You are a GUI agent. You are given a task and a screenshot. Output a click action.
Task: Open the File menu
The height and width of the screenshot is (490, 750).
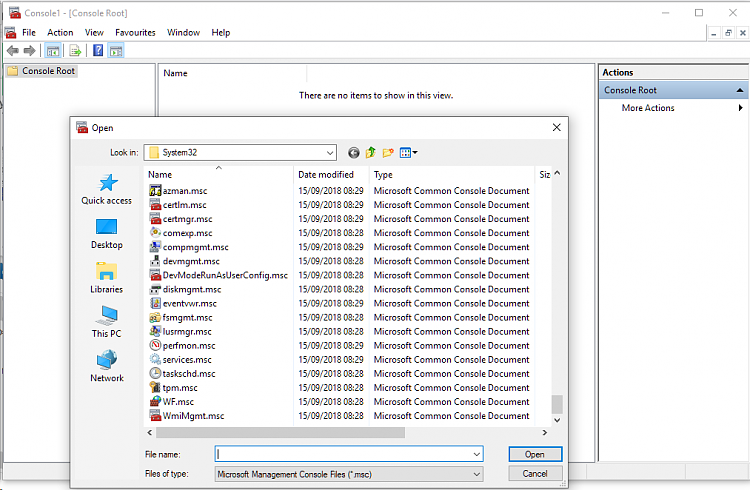point(29,33)
